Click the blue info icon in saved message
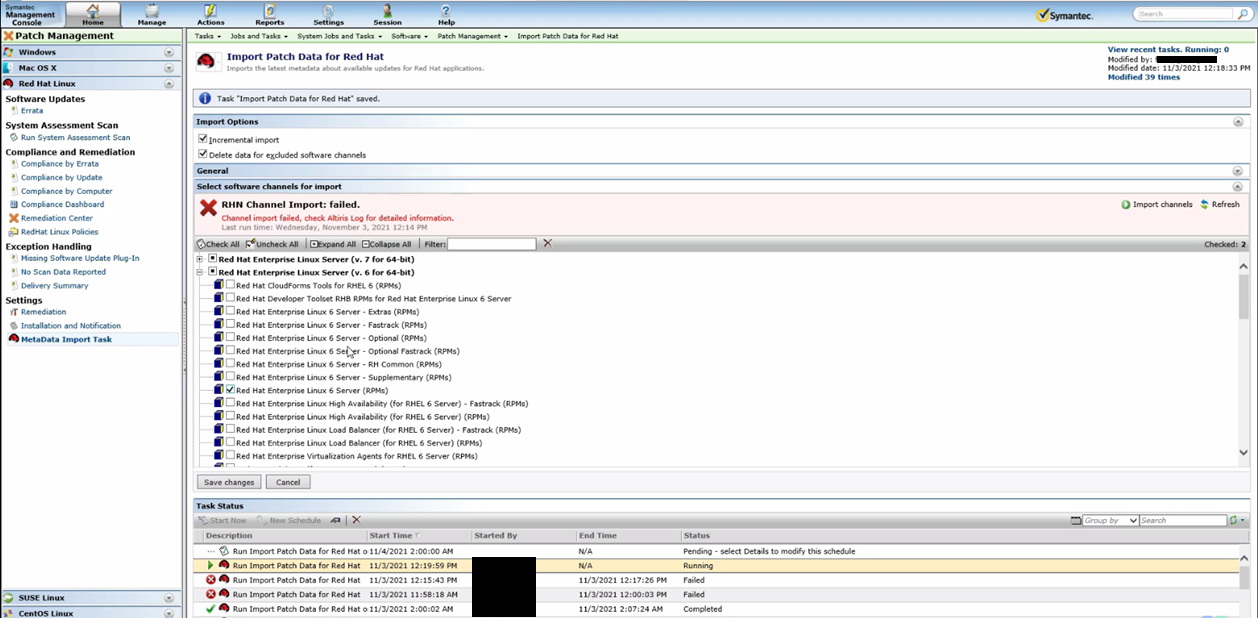1258x618 pixels. 205,98
